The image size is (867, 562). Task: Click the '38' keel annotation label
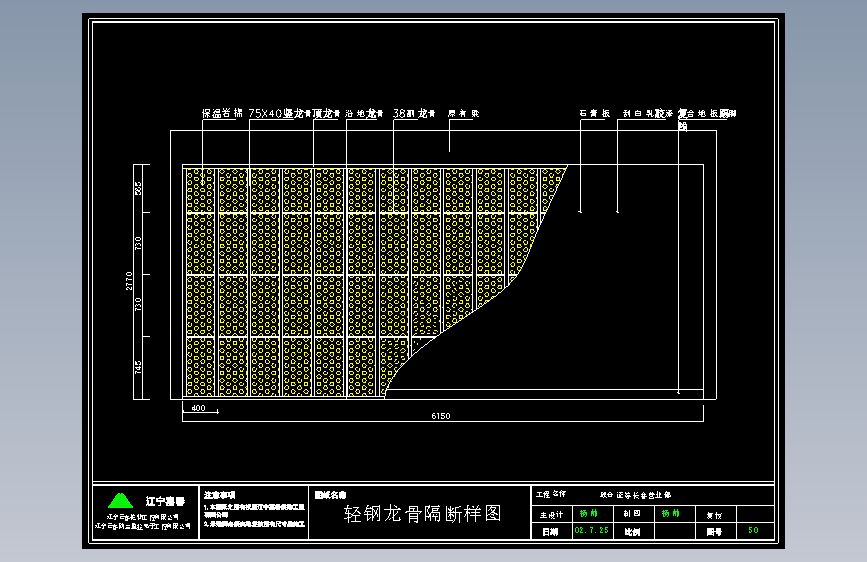click(x=414, y=113)
